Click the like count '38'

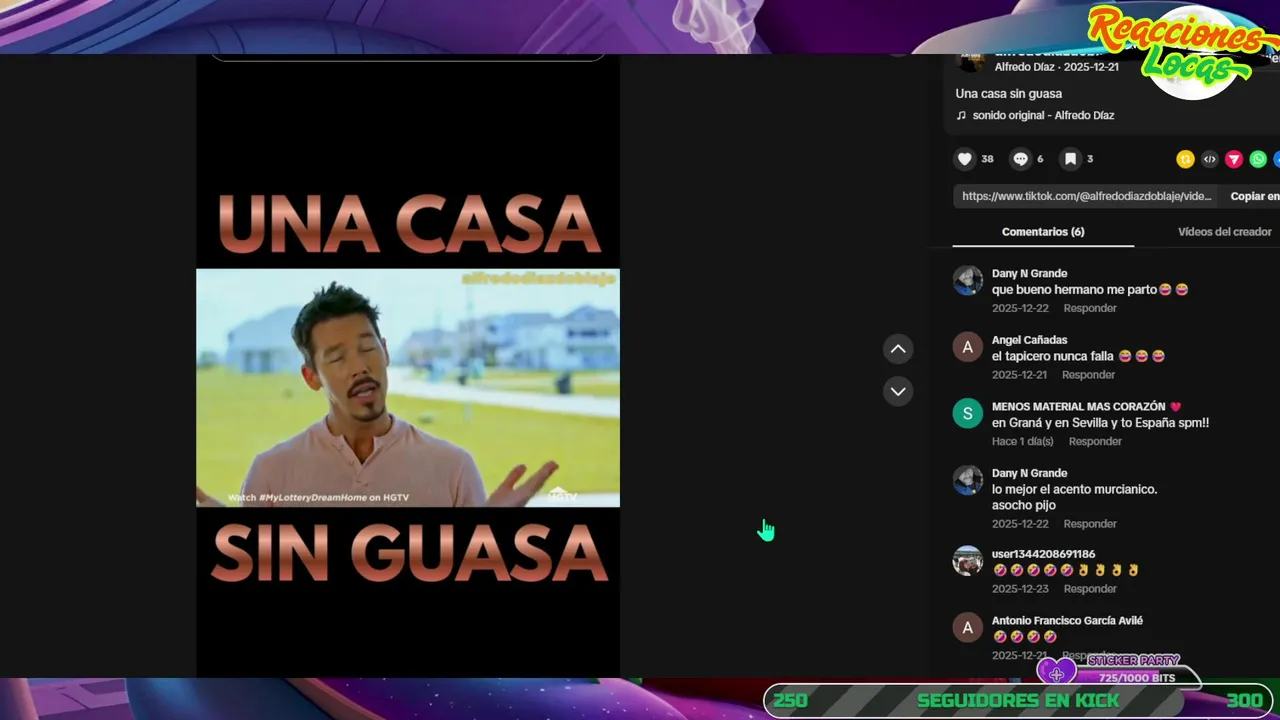click(x=987, y=159)
